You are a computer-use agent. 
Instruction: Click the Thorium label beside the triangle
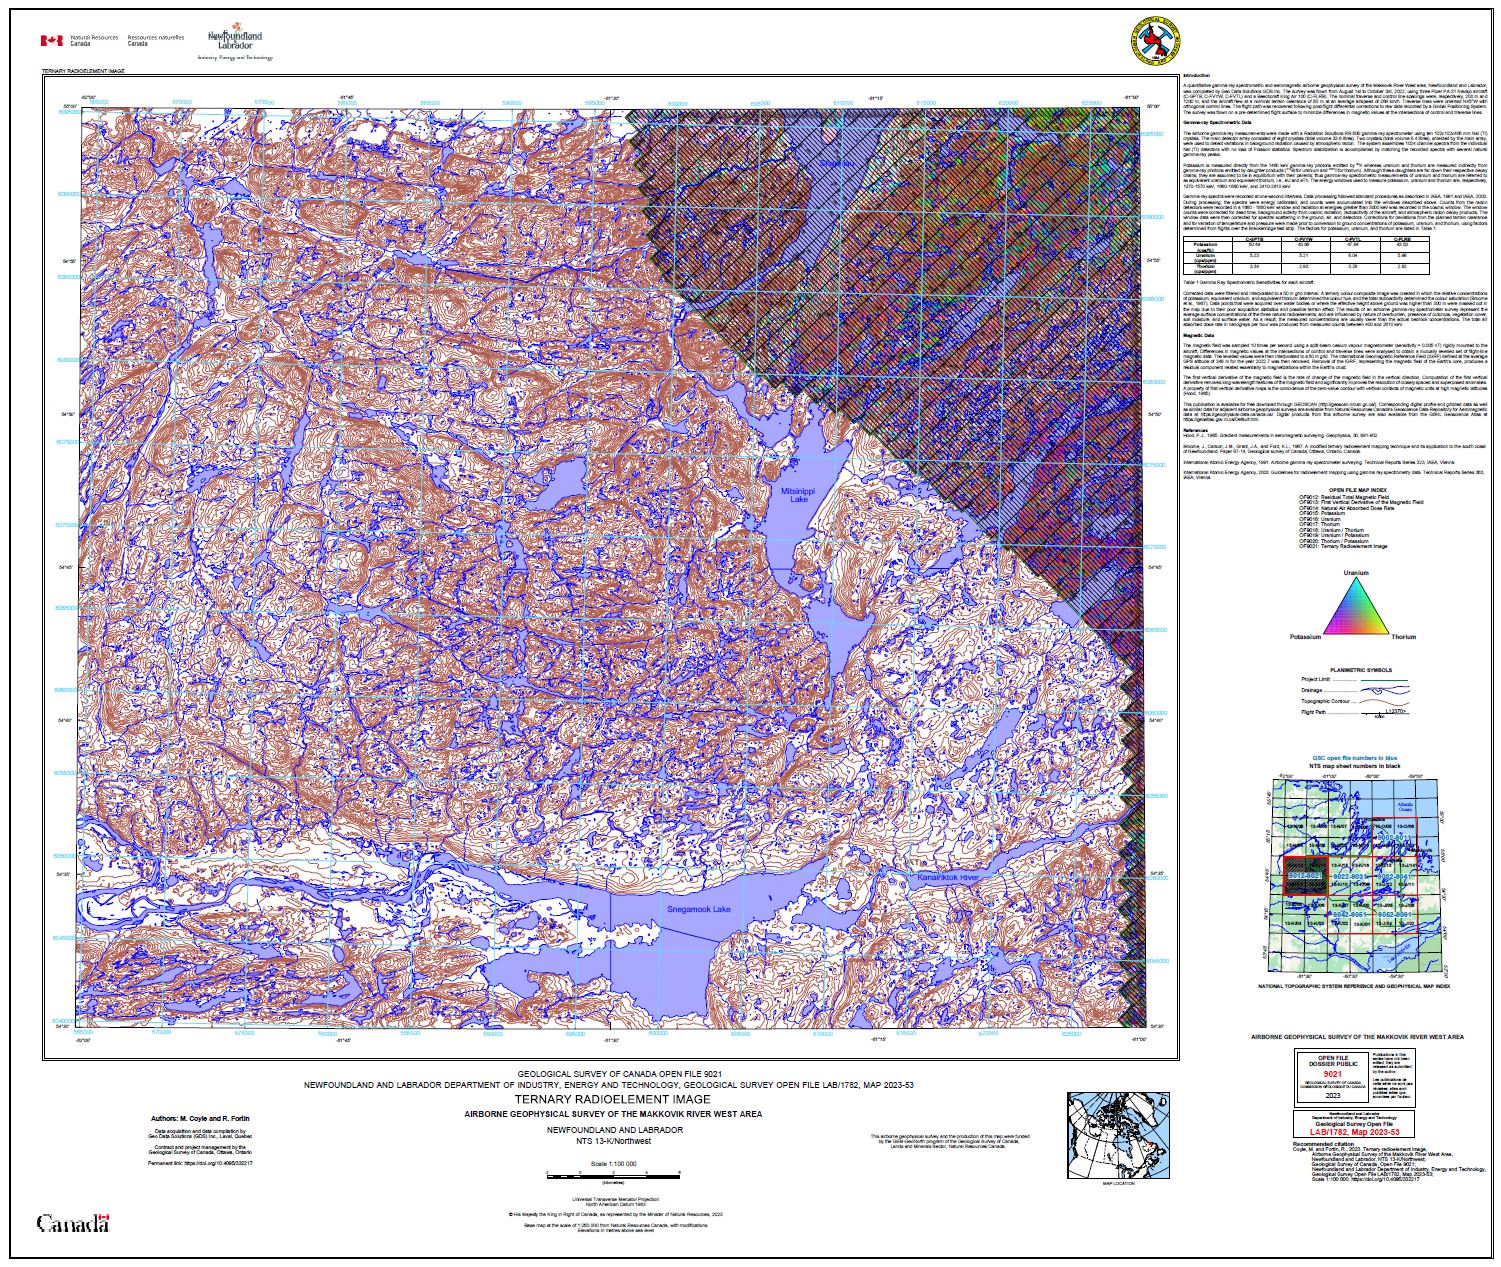(1403, 637)
